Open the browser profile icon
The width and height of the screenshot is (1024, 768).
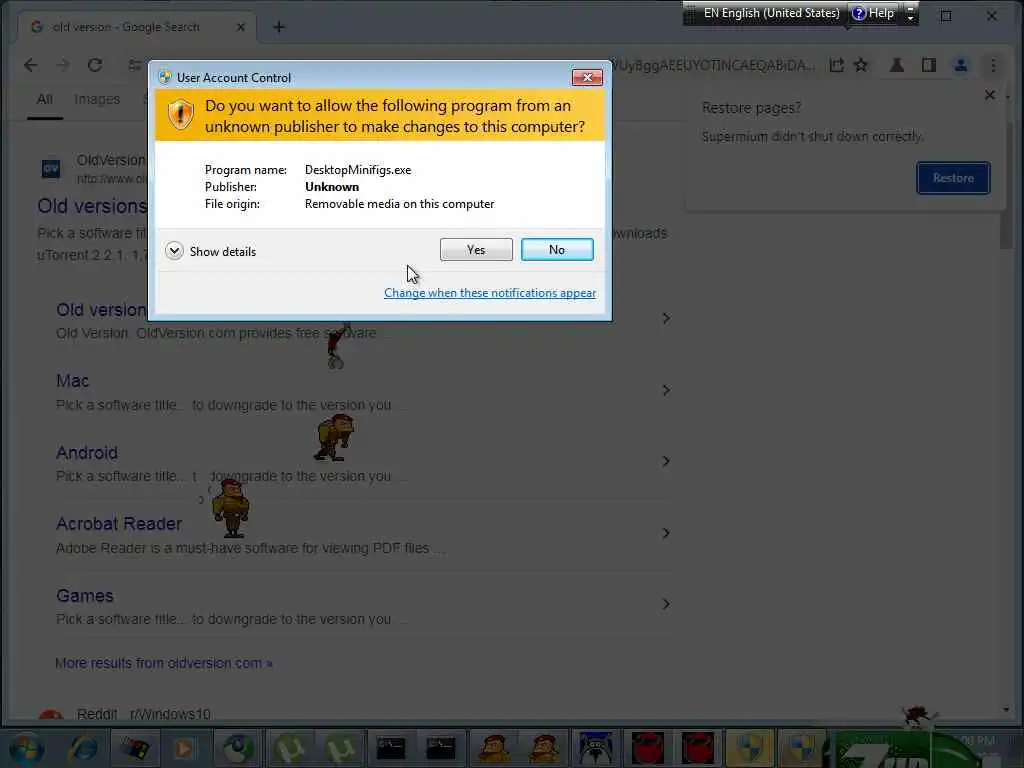click(961, 65)
